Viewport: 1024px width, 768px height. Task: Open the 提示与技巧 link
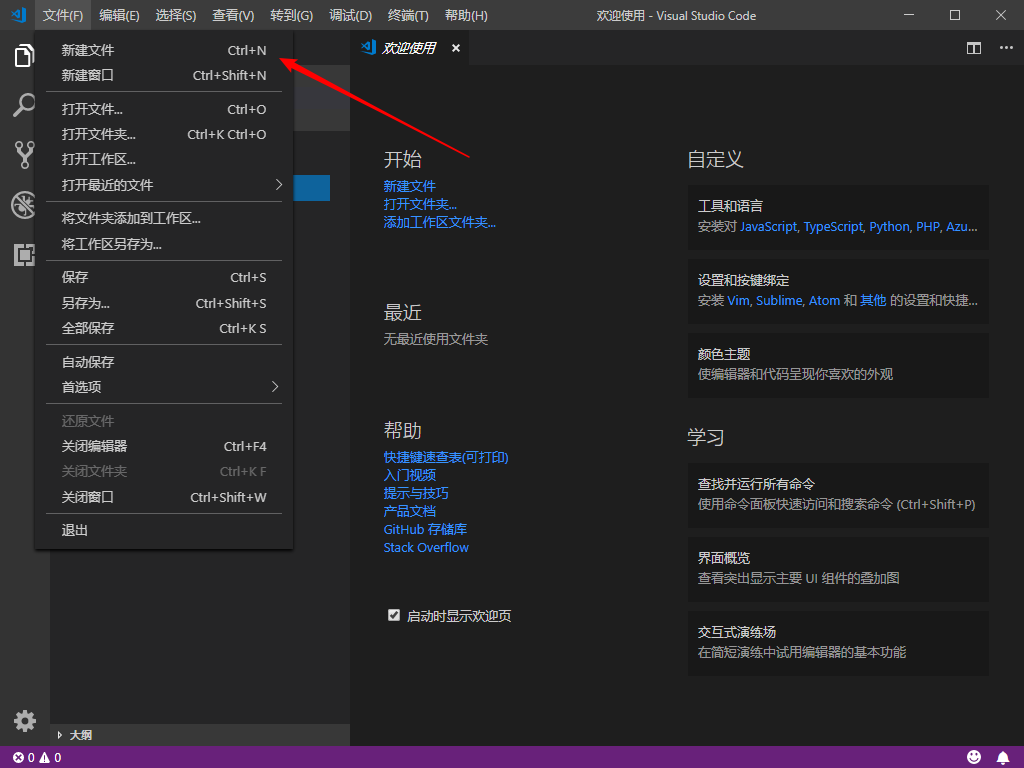point(416,493)
